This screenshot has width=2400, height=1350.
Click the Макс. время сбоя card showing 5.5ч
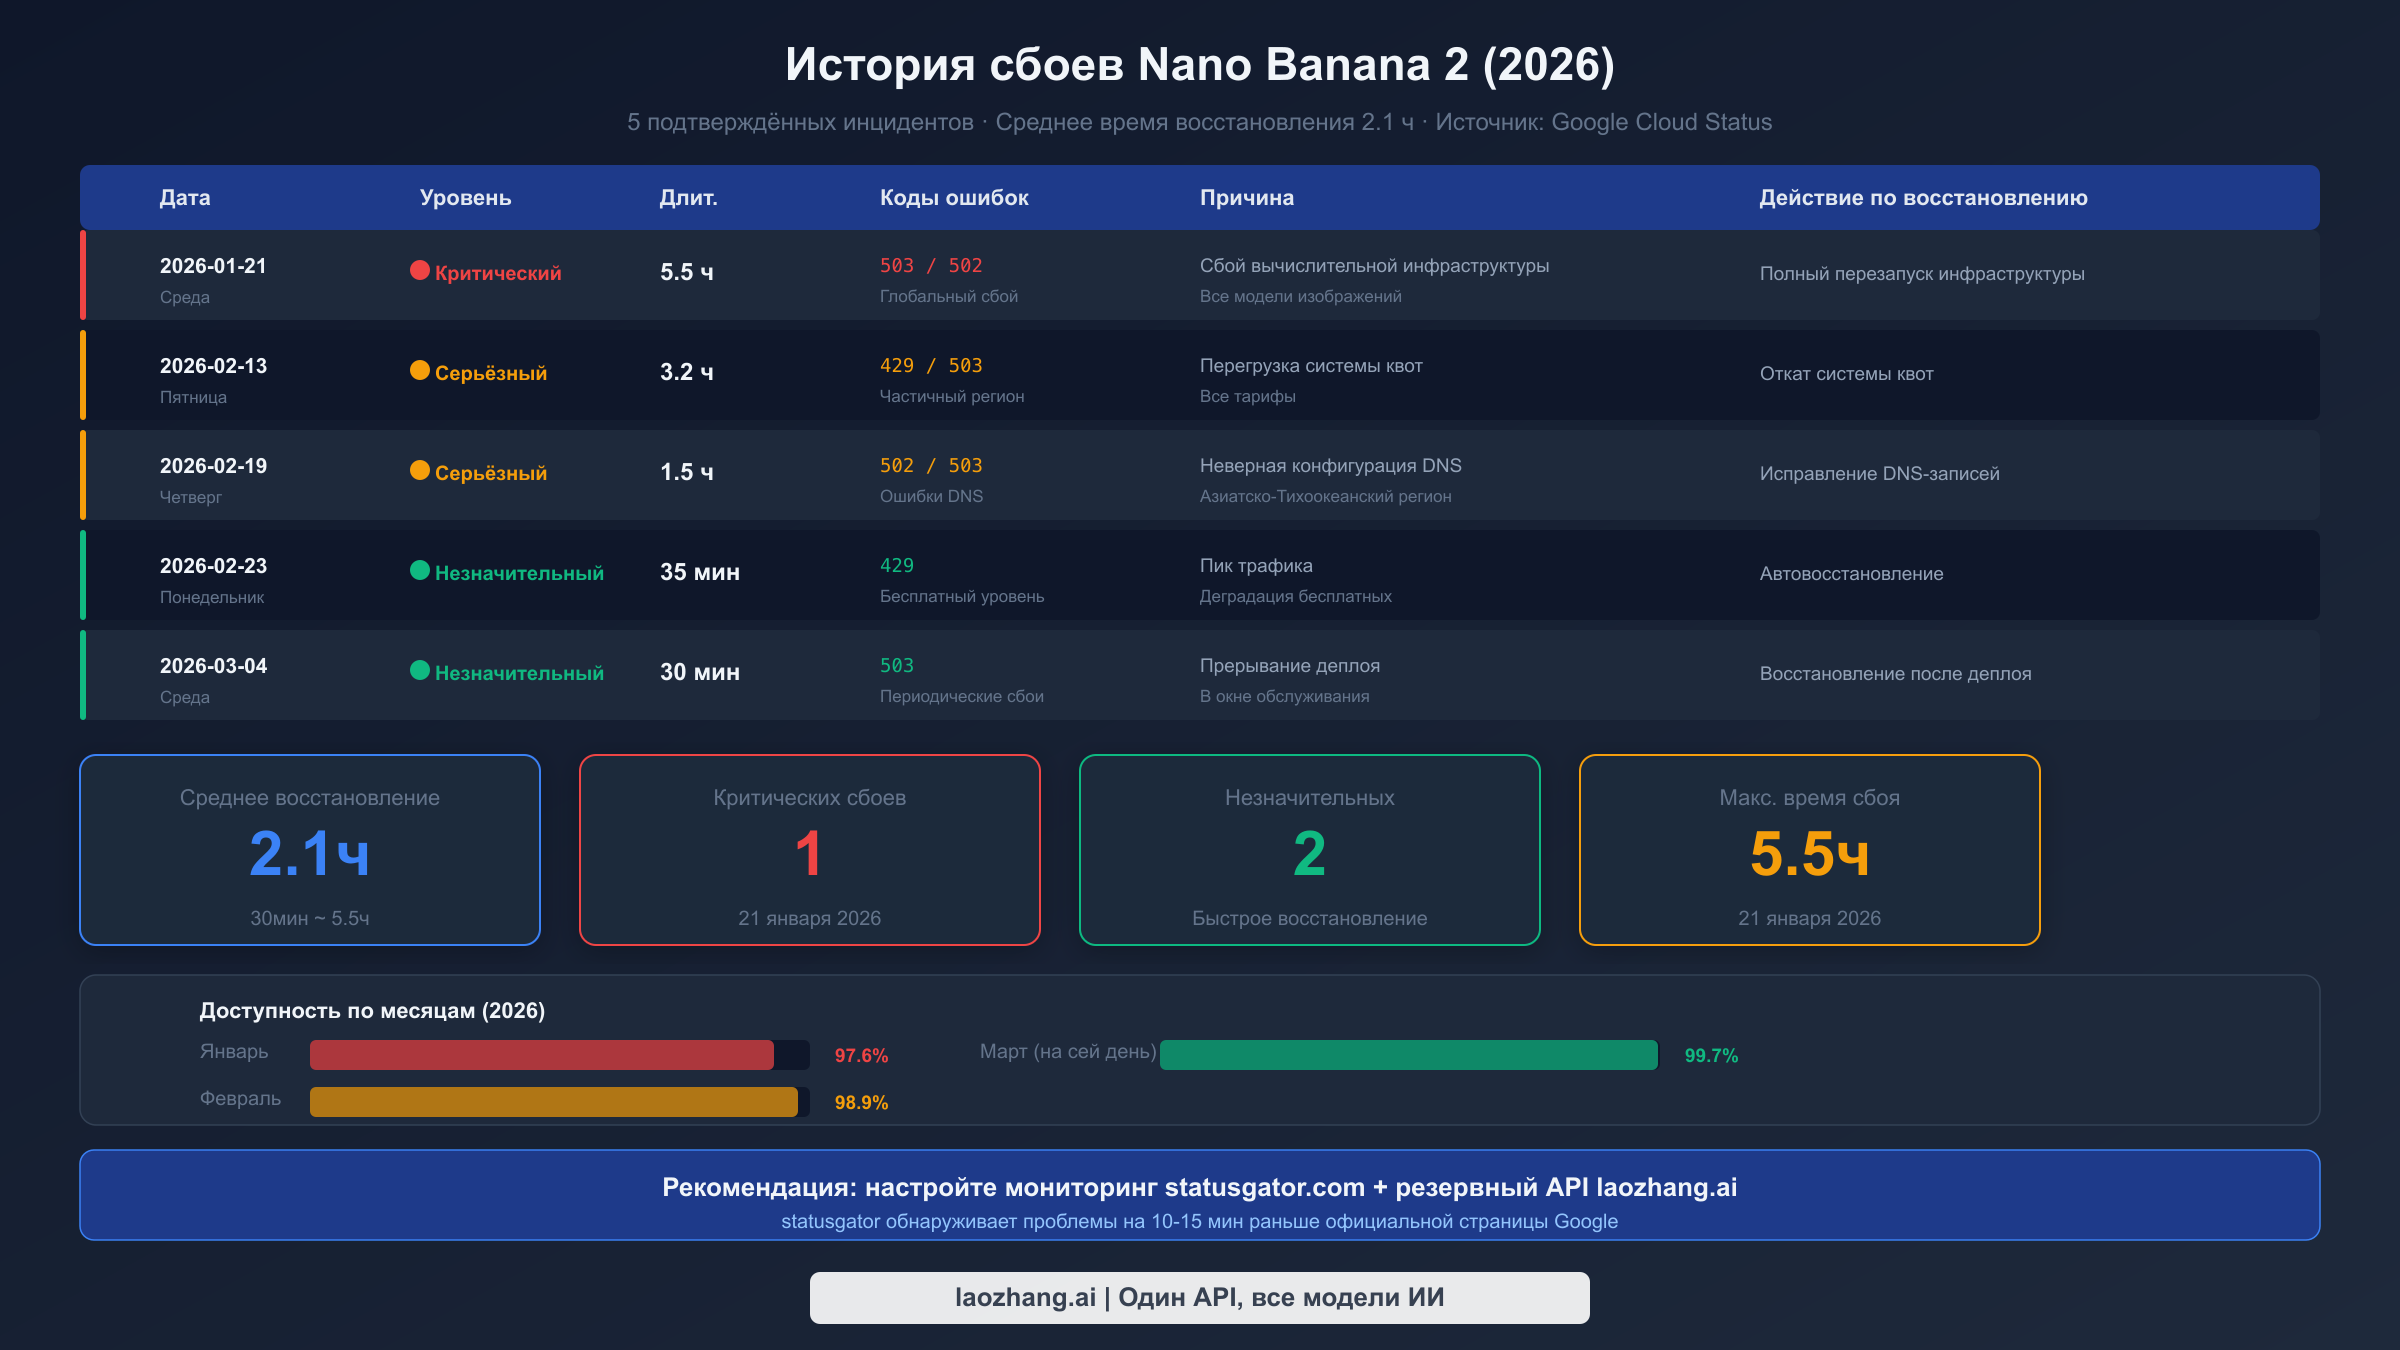point(1809,849)
